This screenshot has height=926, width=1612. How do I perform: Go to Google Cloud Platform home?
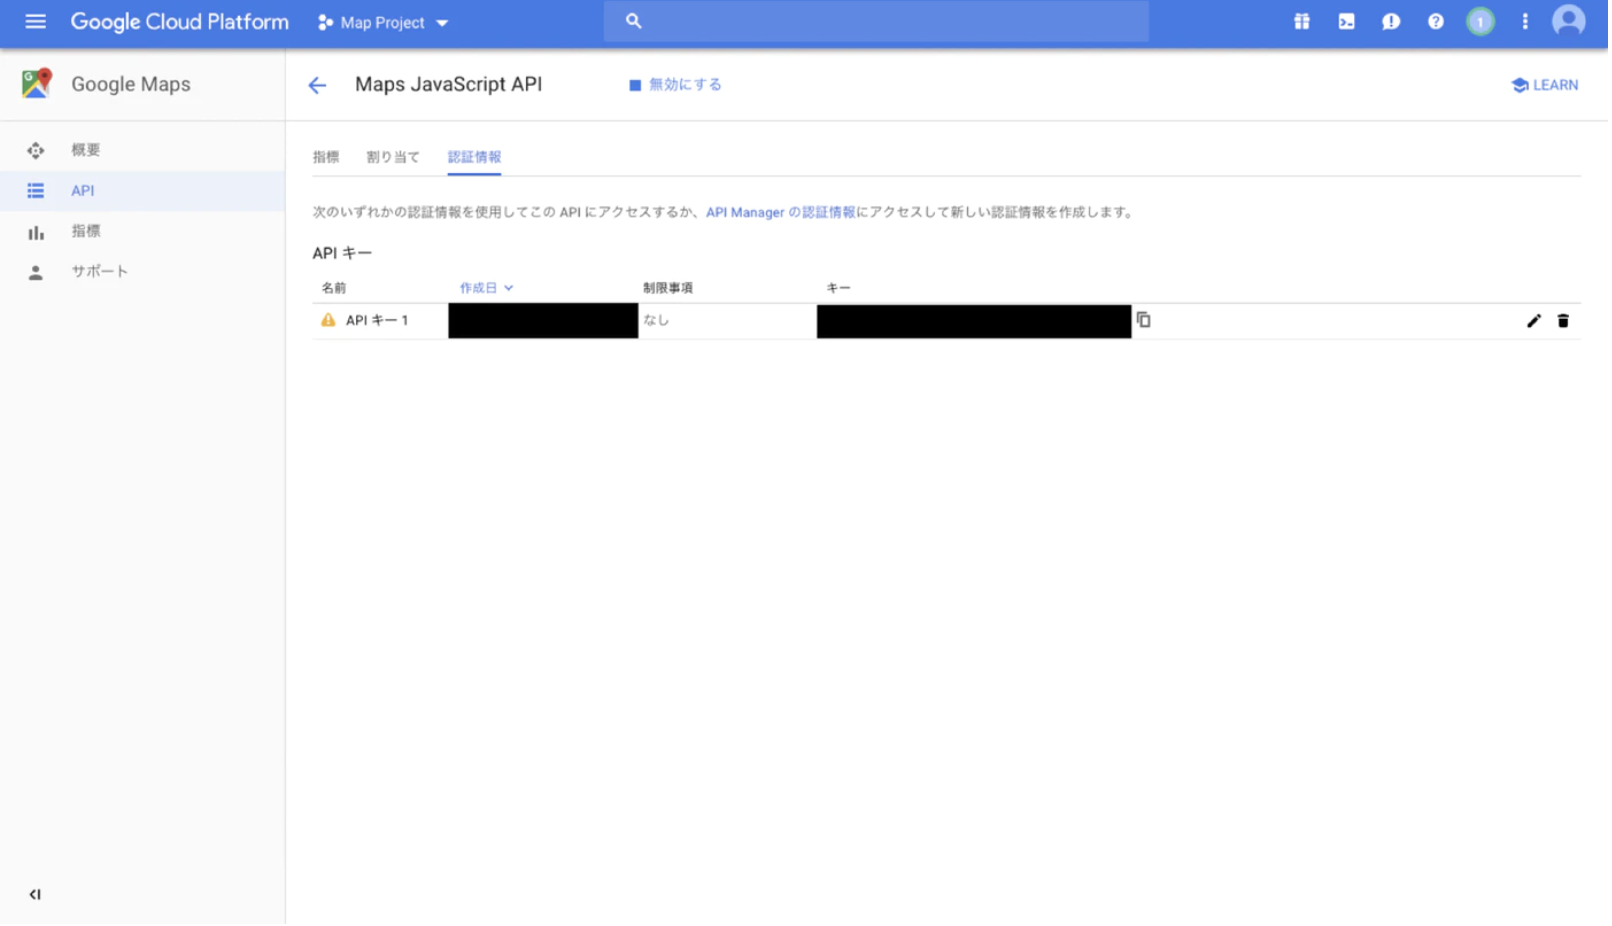tap(180, 22)
